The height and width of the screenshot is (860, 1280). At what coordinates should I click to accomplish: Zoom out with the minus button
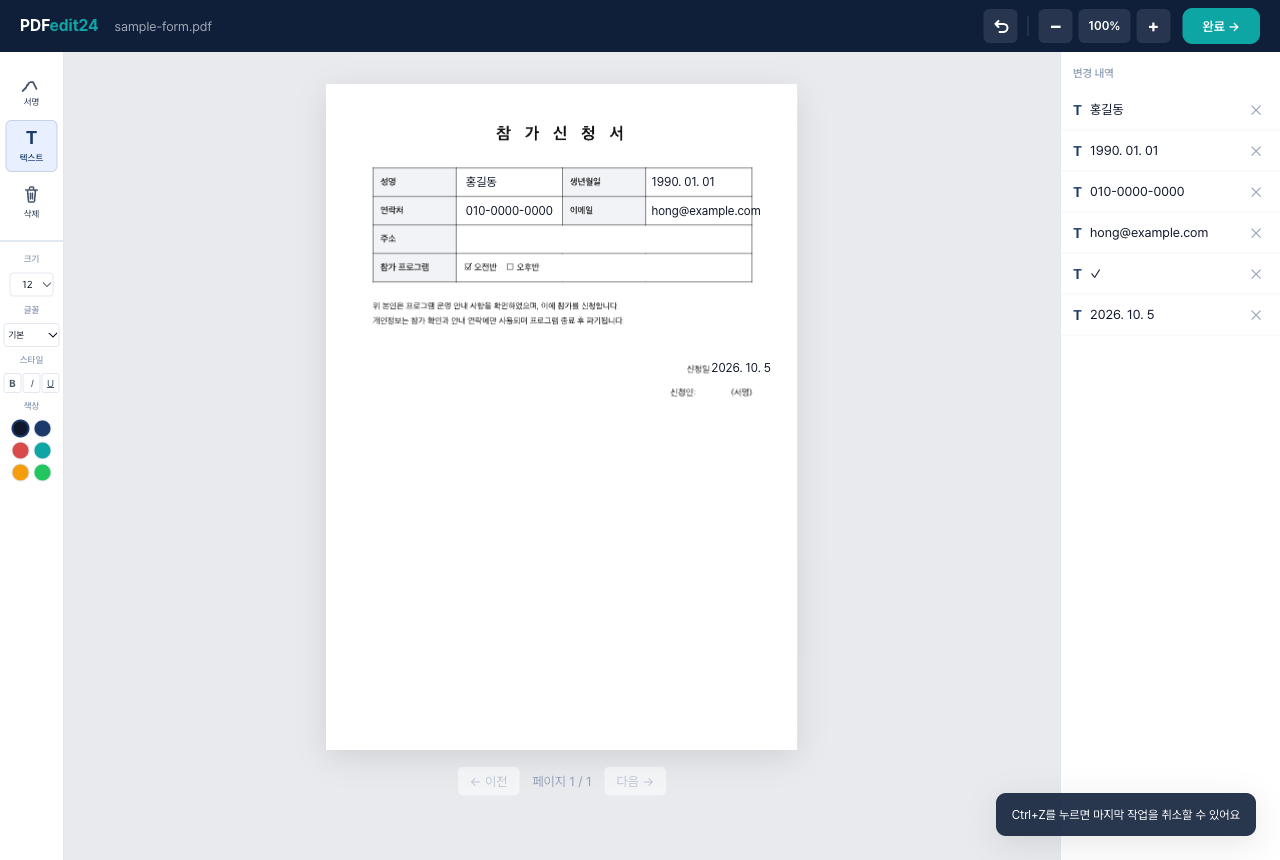pos(1055,26)
